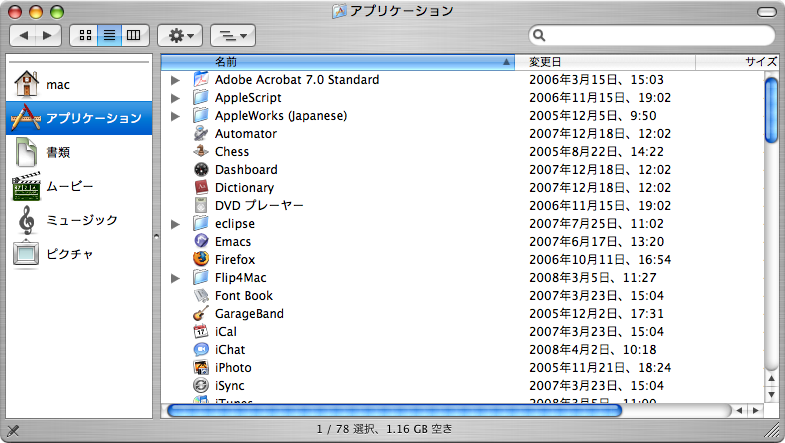The image size is (785, 443).
Task: Go back with the left arrow button
Action: coord(23,35)
